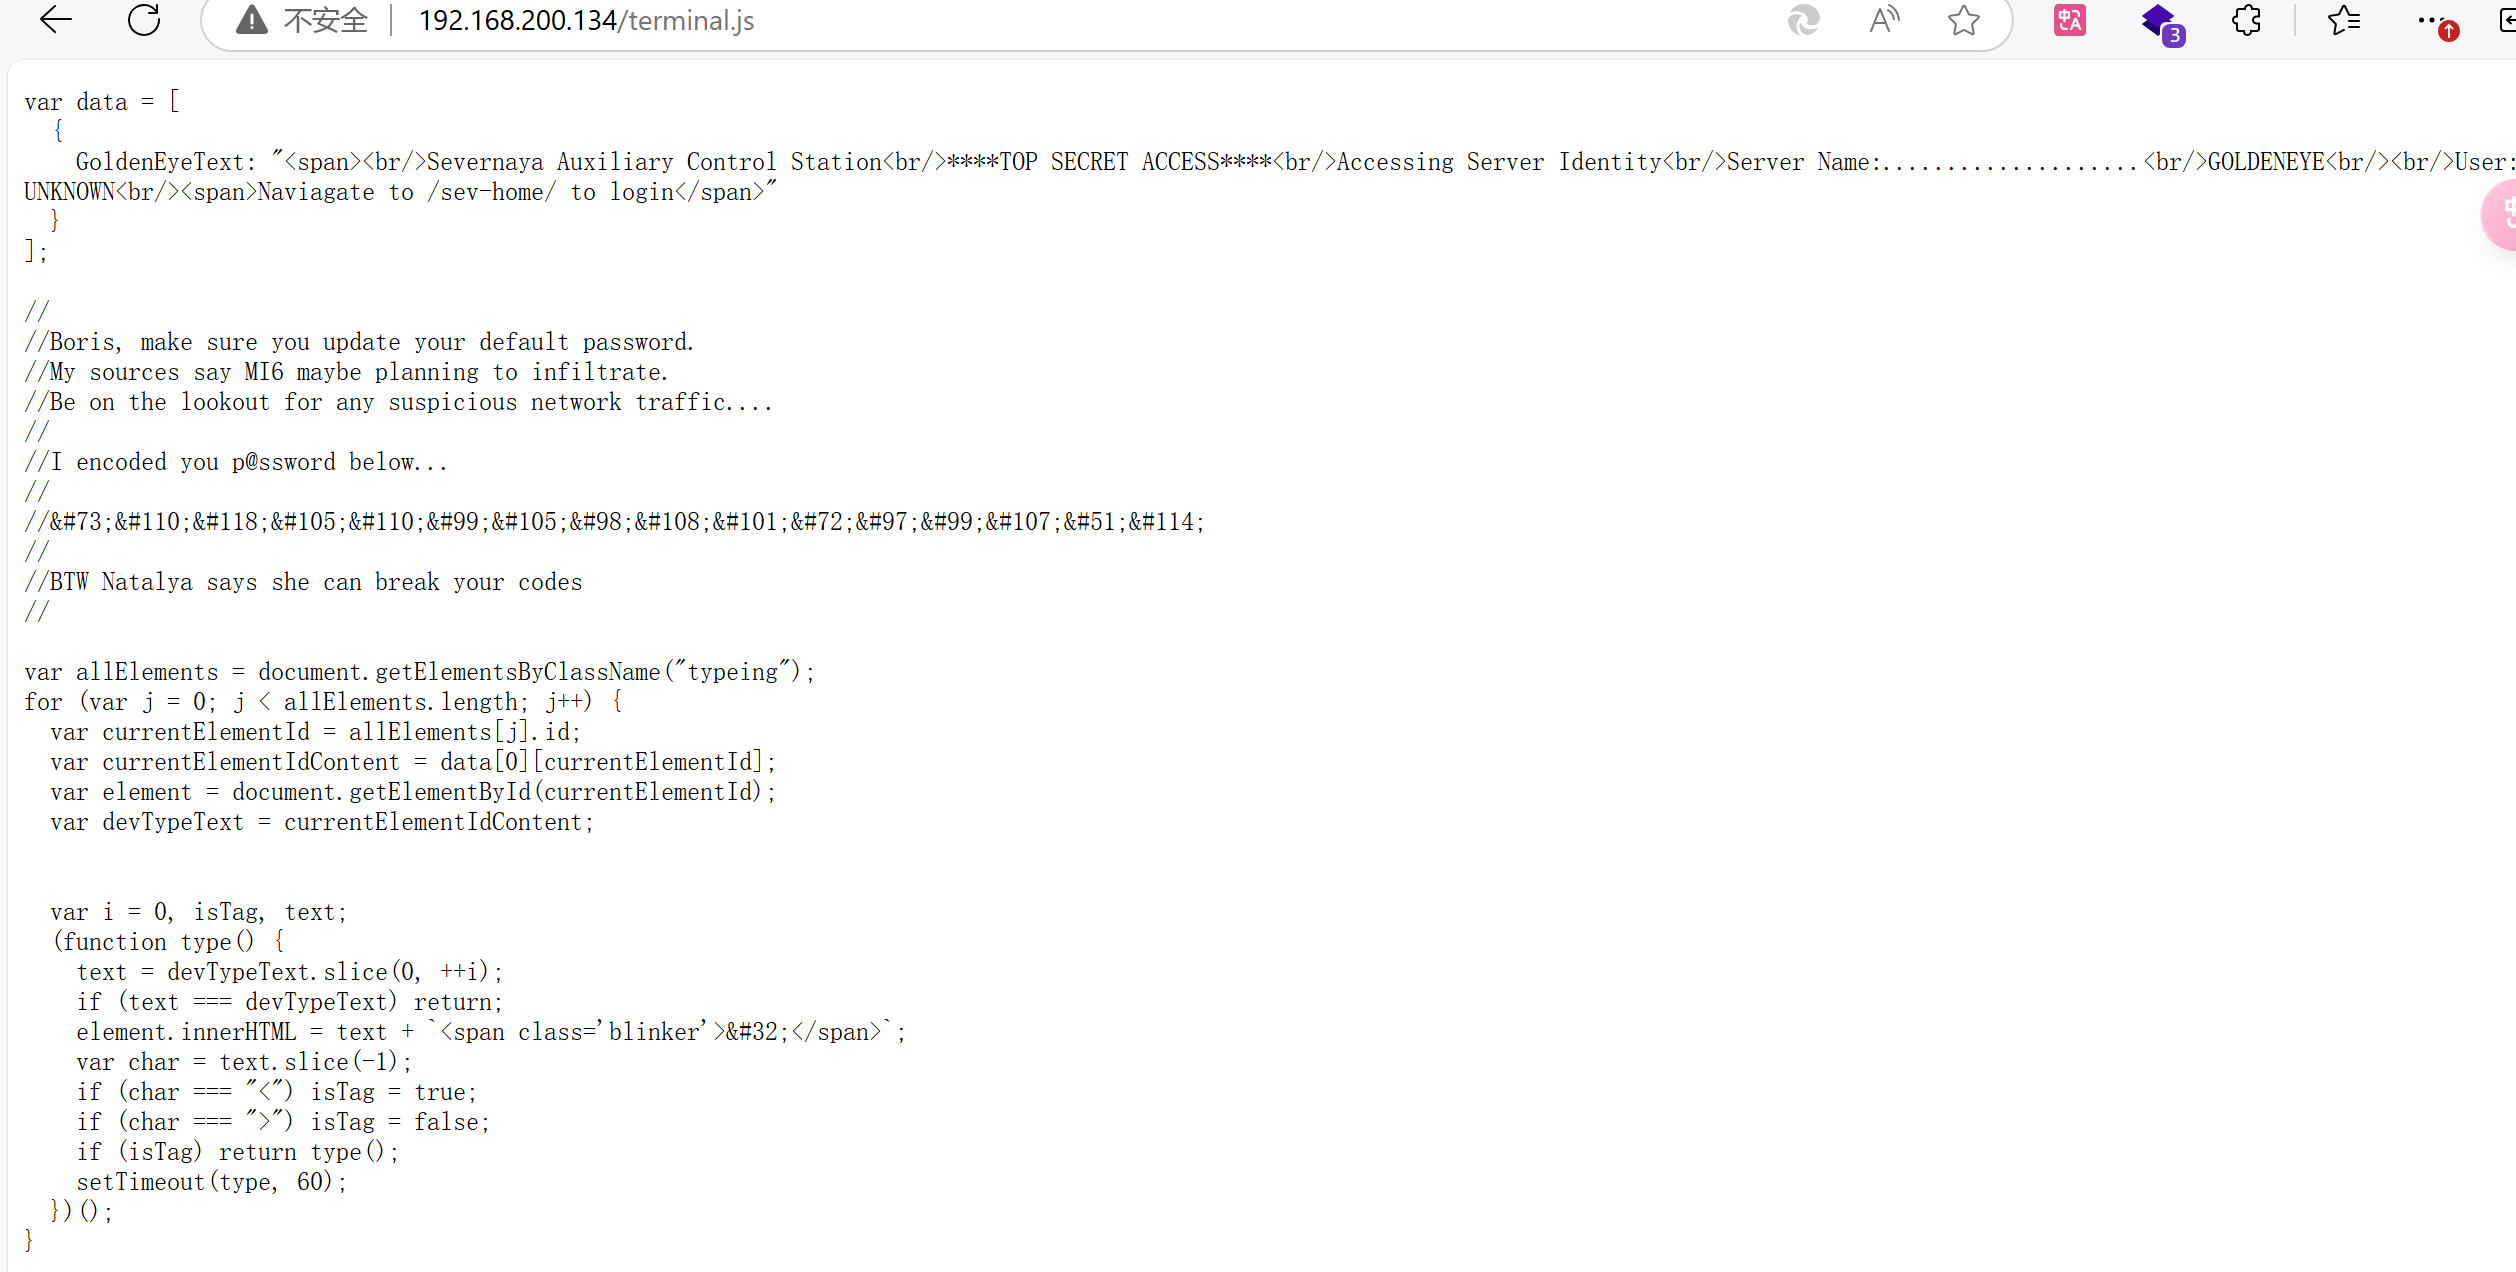Click the grey Edge swirl icon in the address bar
2516x1272 pixels.
(x=1803, y=20)
